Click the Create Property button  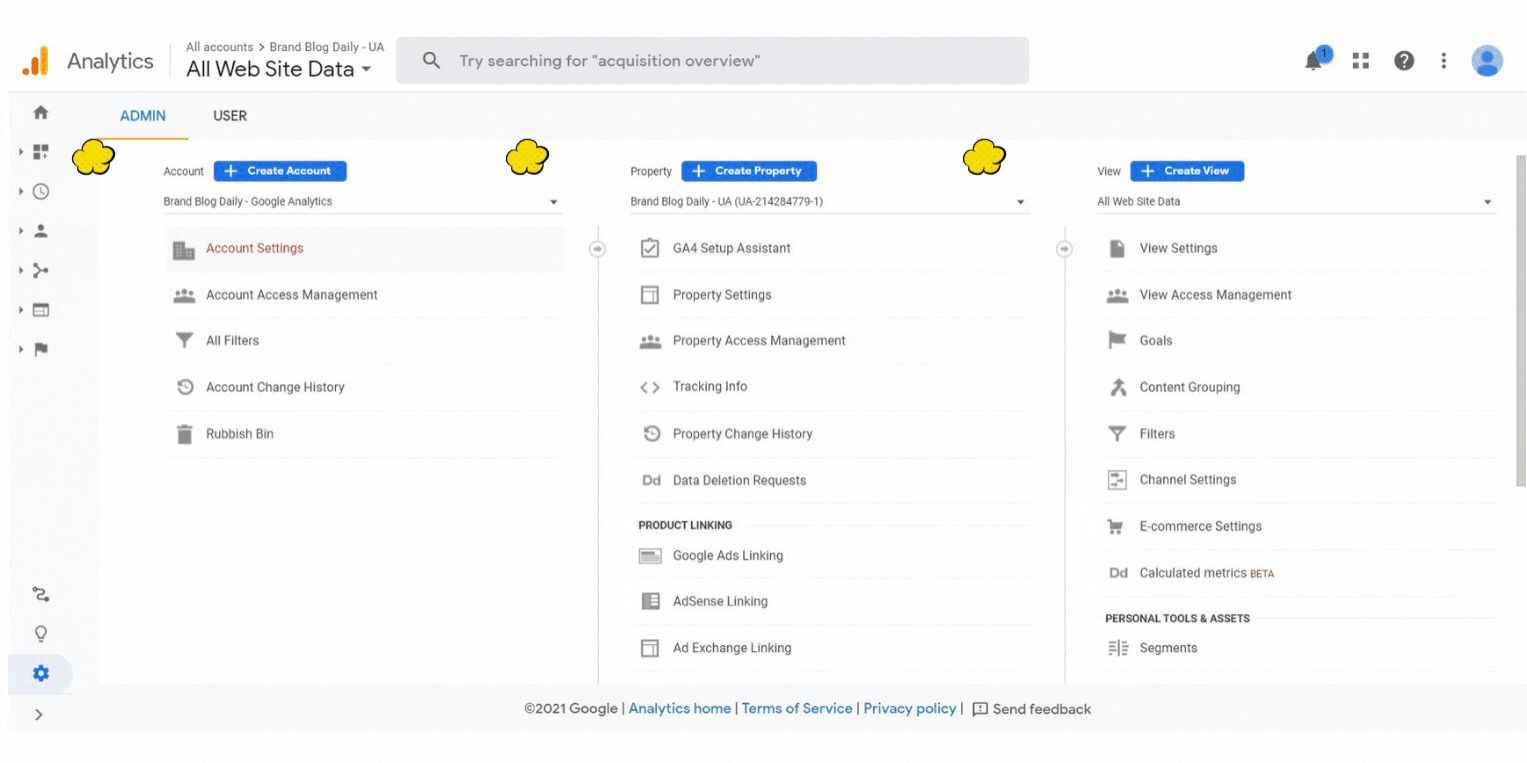click(x=749, y=171)
